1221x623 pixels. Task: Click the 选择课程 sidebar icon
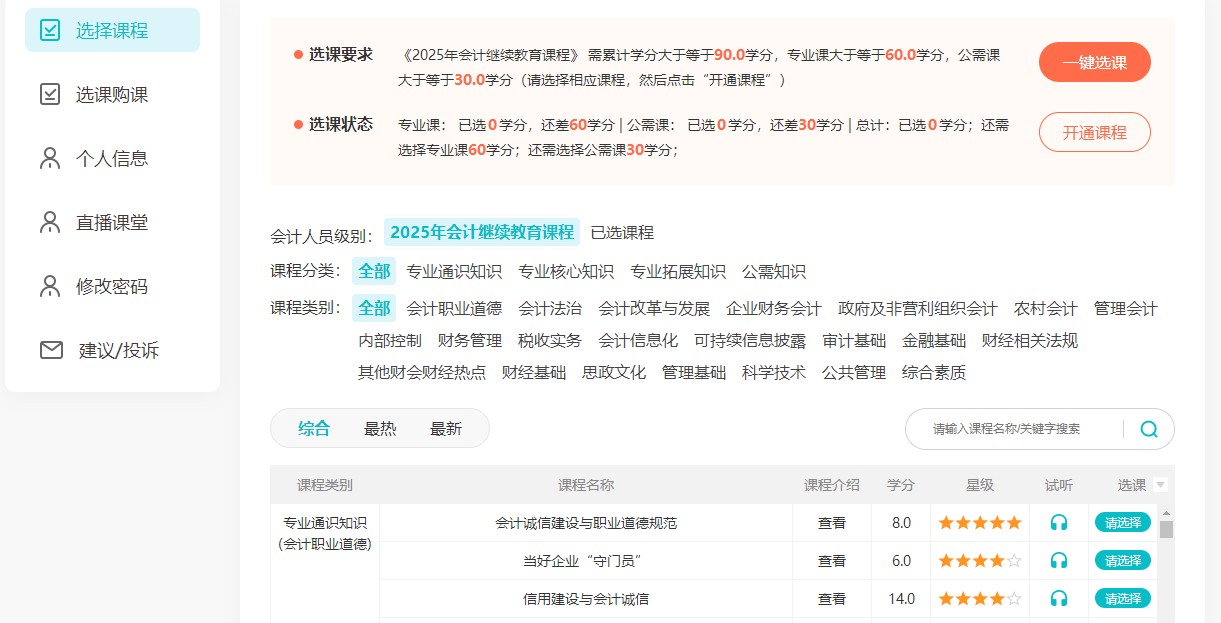(x=50, y=30)
